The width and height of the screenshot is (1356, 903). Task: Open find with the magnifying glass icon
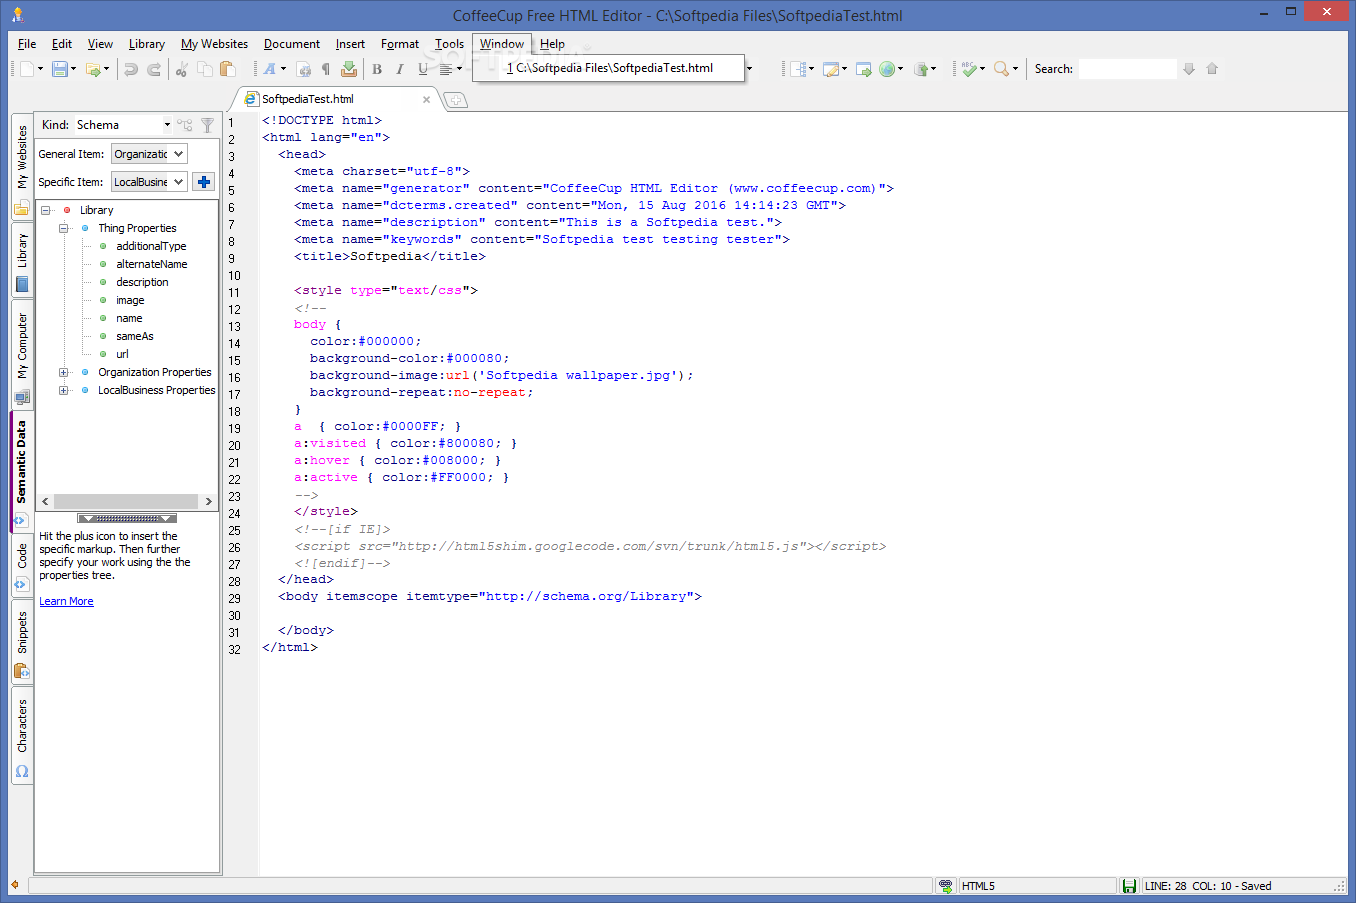pos(1001,69)
